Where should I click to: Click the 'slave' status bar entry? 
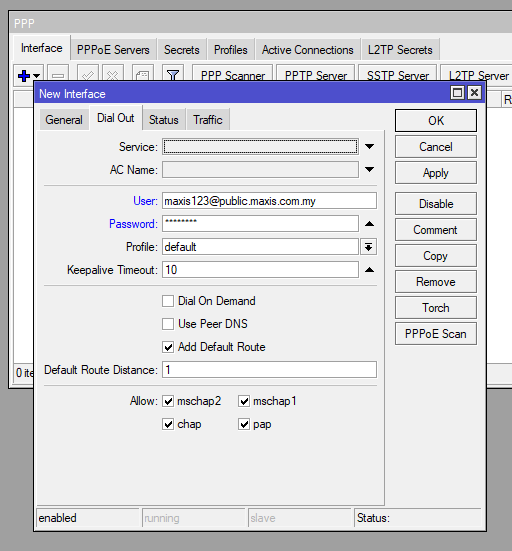coord(300,518)
